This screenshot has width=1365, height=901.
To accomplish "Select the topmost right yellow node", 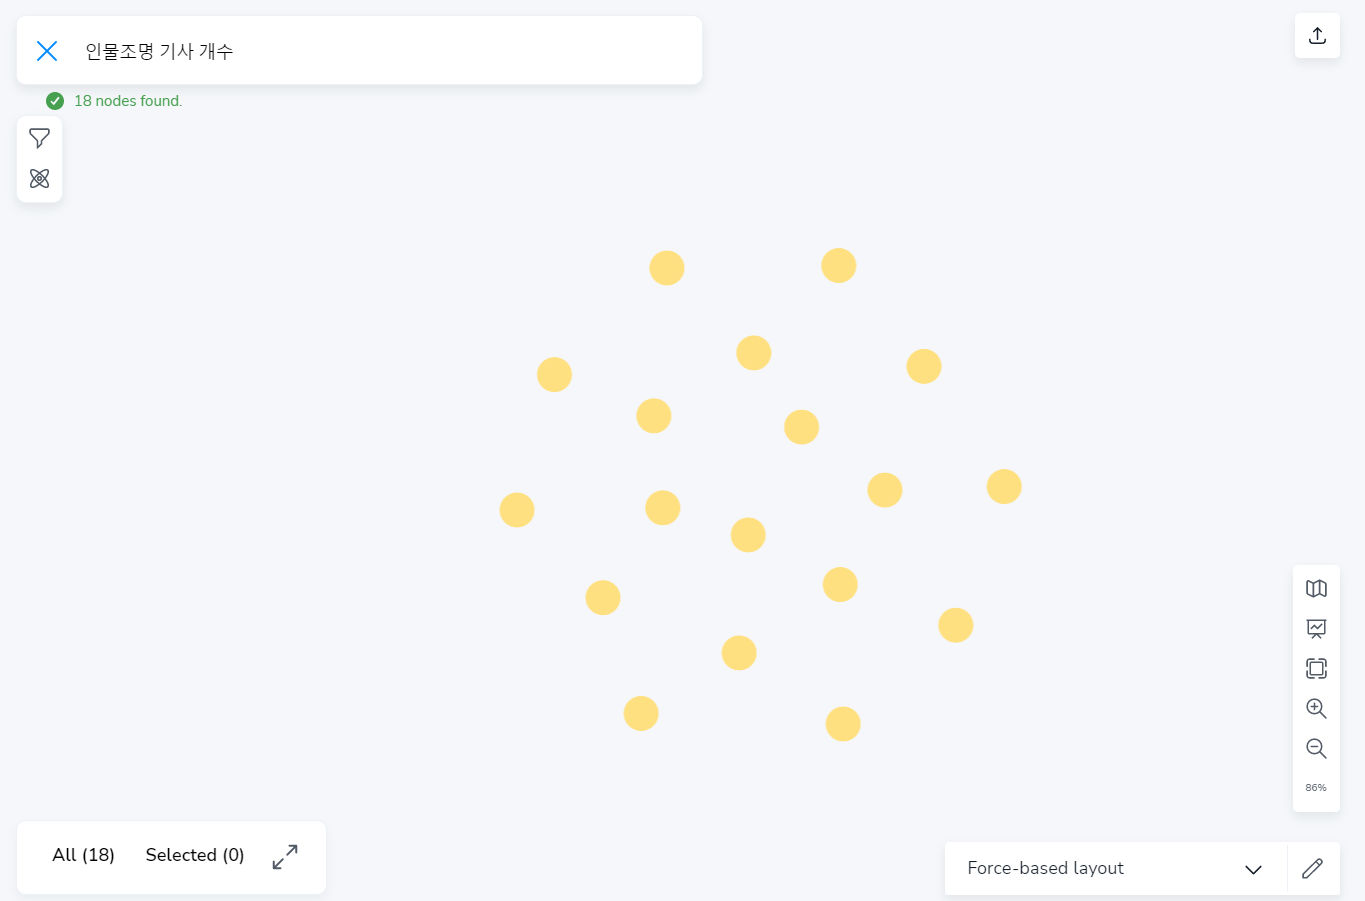I will tap(838, 266).
